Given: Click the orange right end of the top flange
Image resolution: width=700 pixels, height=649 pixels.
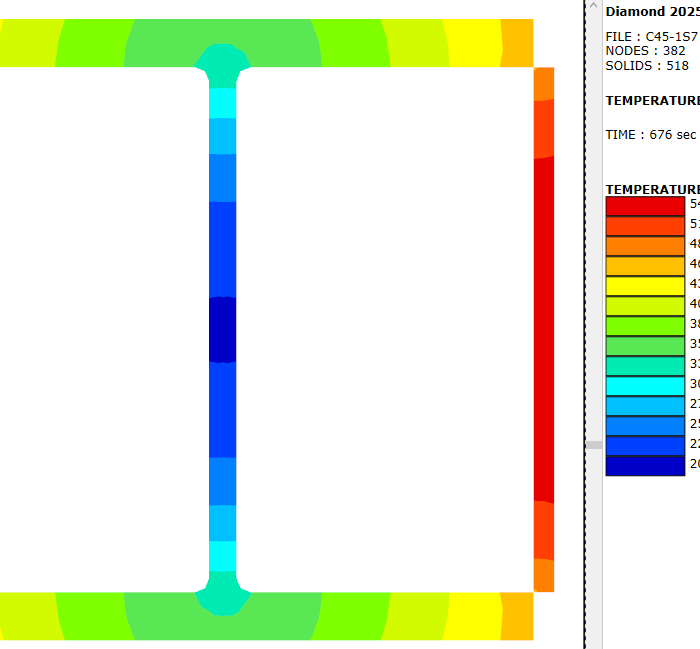Looking at the screenshot, I should (x=516, y=43).
